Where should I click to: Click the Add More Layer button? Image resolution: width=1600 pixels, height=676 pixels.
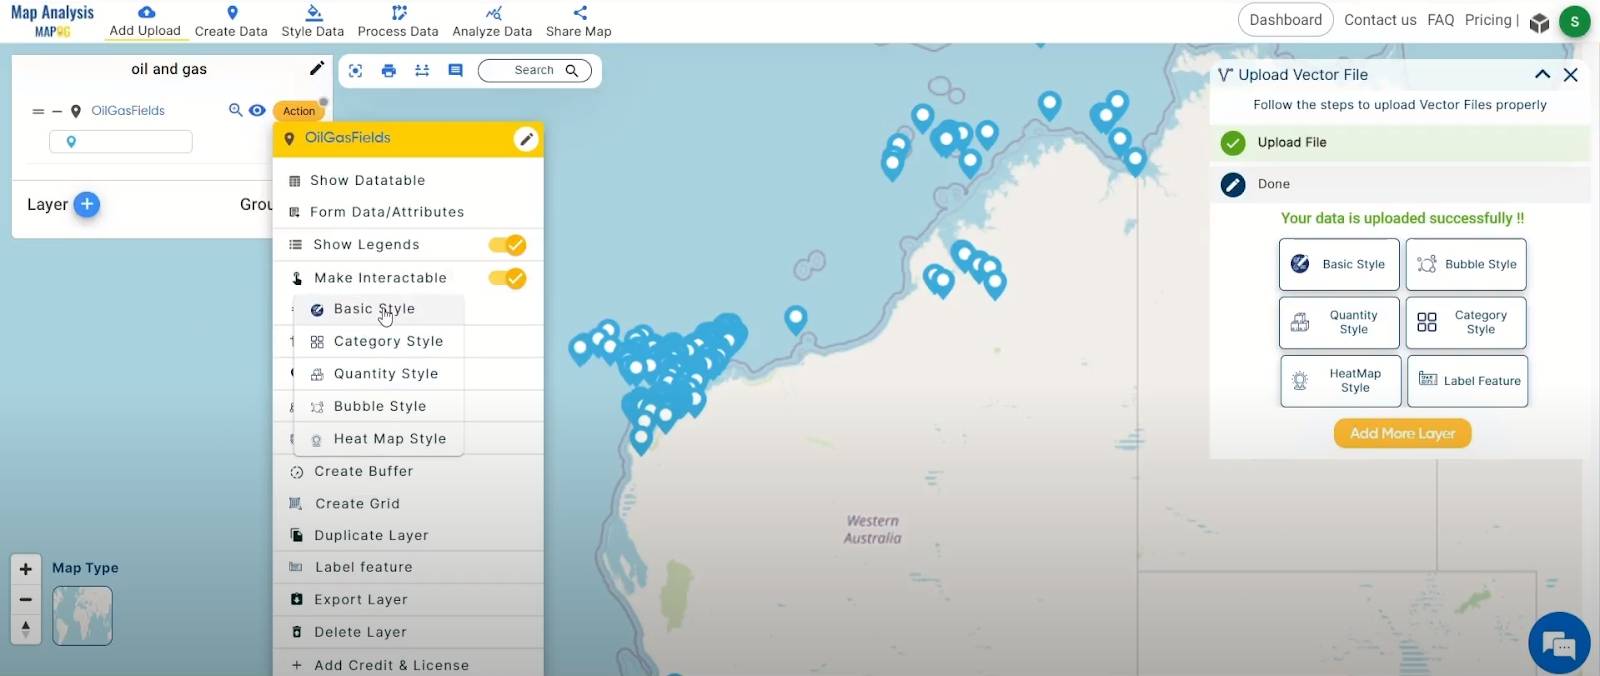1403,433
